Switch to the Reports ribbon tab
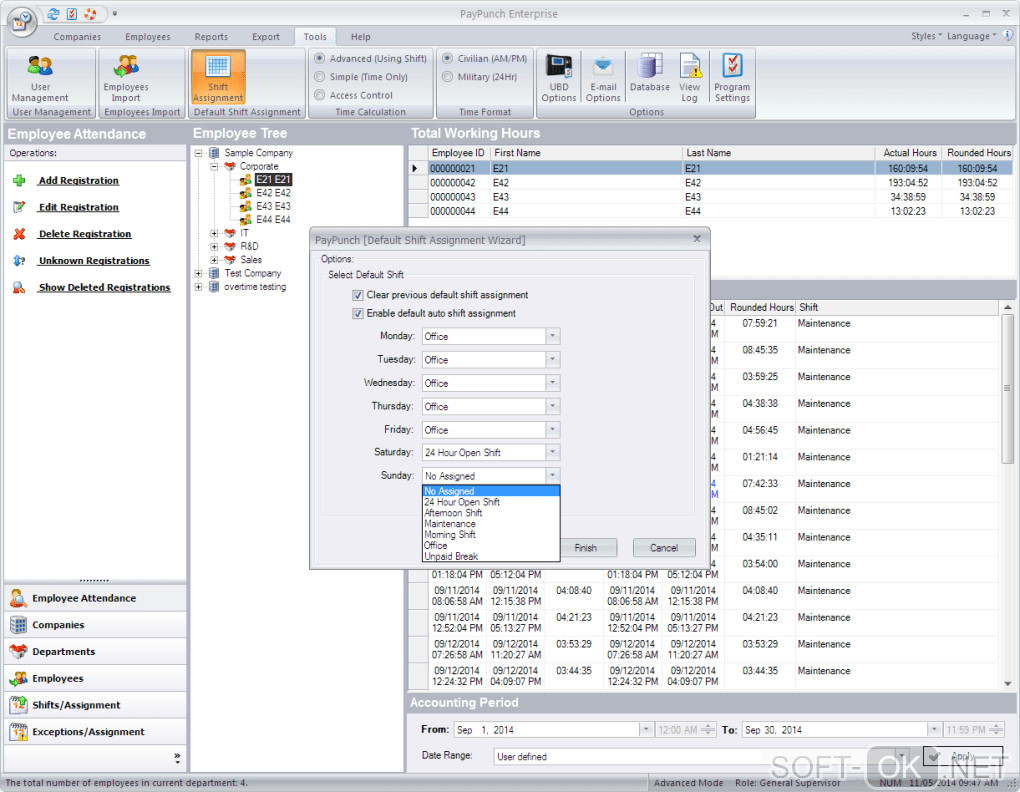Image resolution: width=1020 pixels, height=792 pixels. click(211, 37)
